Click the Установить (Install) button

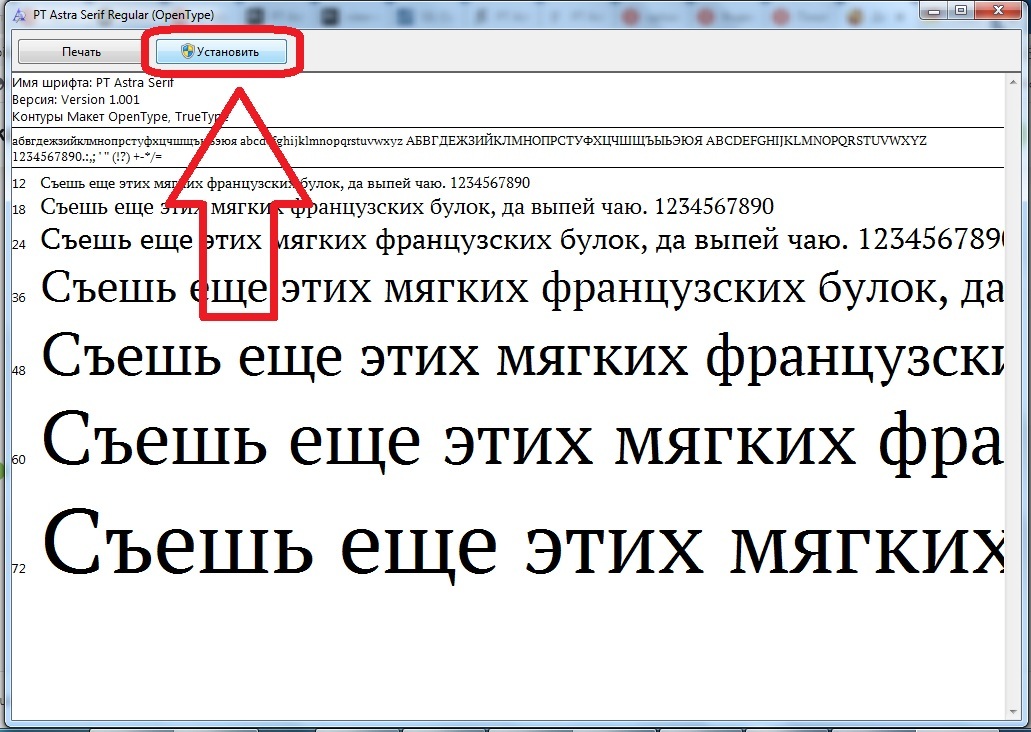tap(221, 52)
